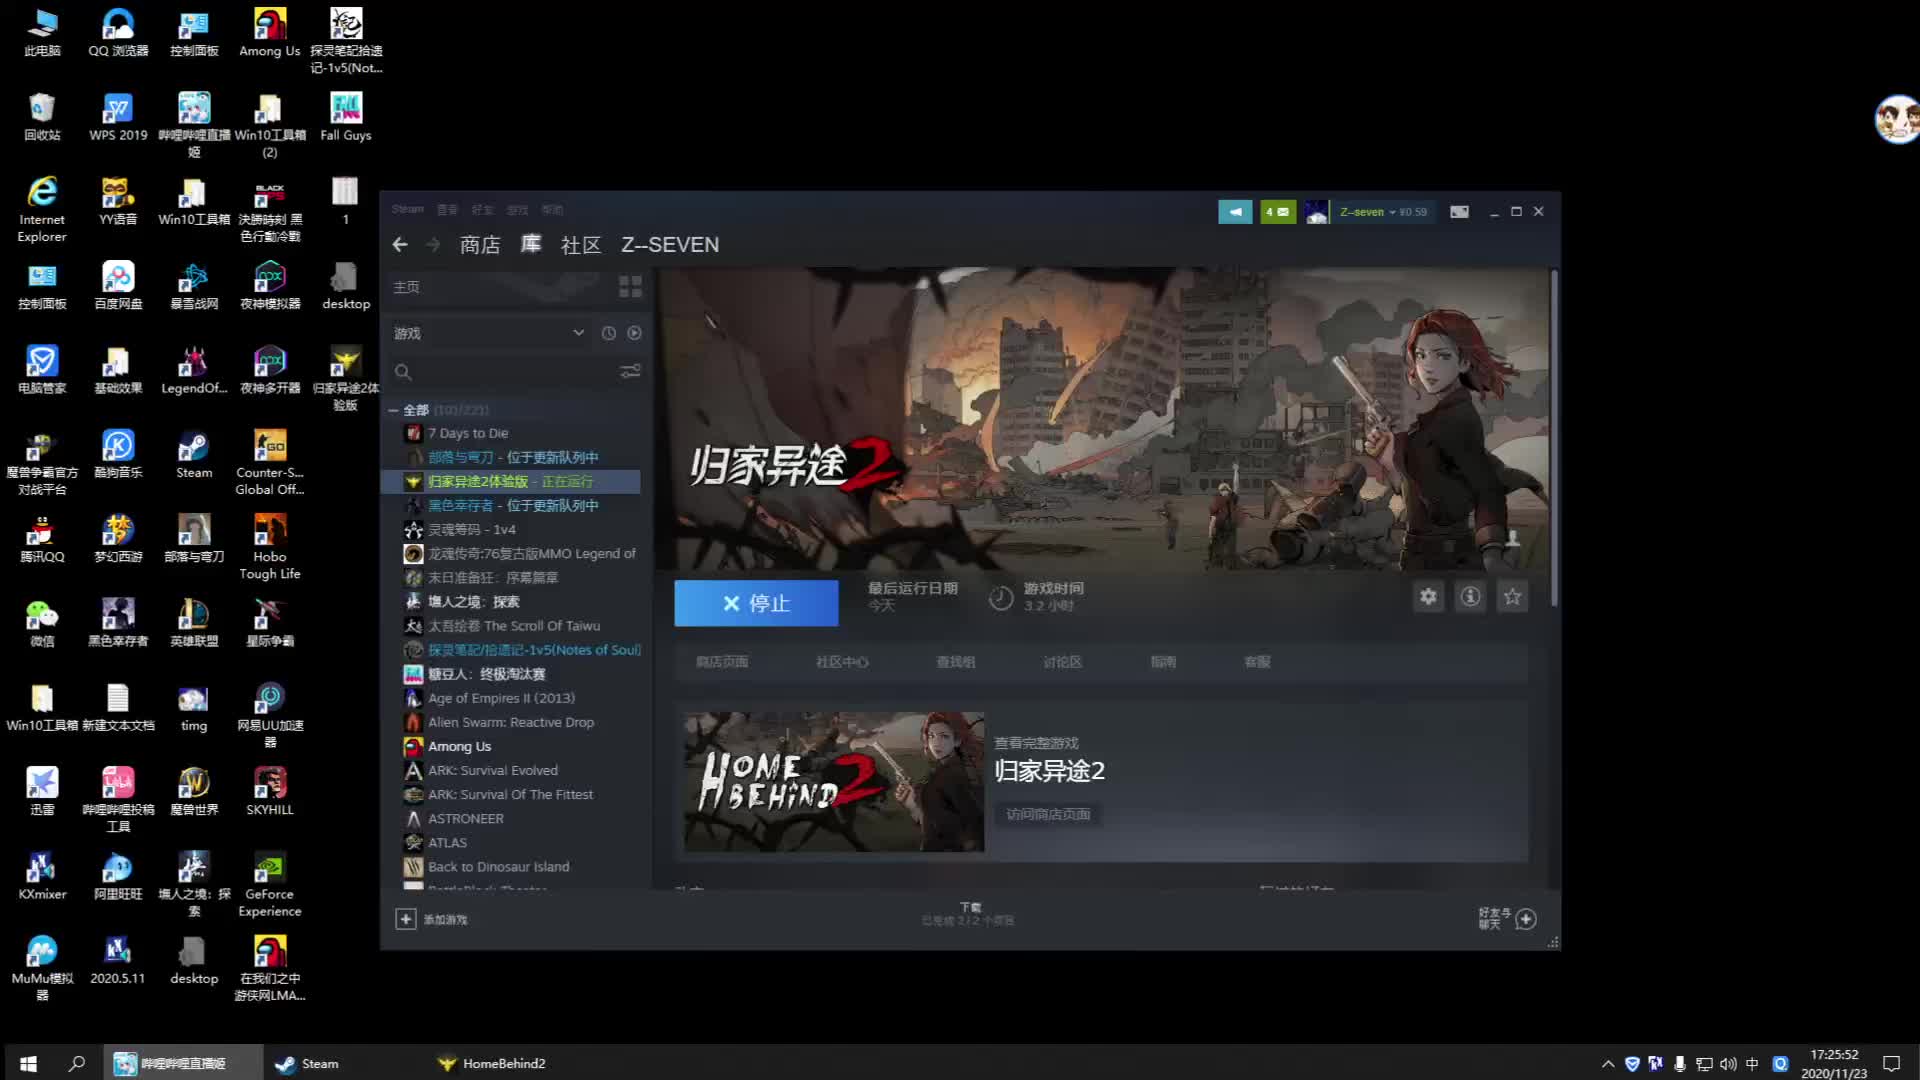This screenshot has width=1920, height=1080.
Task: Open Among Us desktop shortcut
Action: point(269,33)
